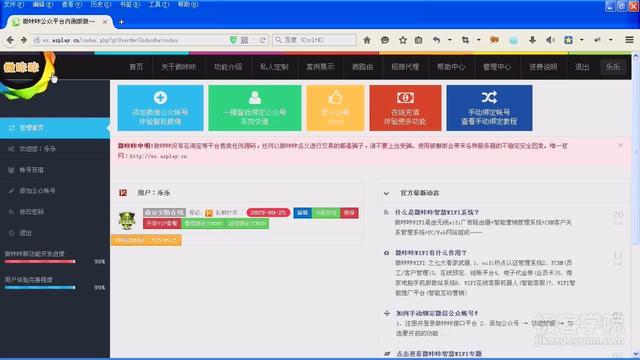The height and width of the screenshot is (360, 640).
Task: Open the browser hamburger menu
Action: click(629, 40)
